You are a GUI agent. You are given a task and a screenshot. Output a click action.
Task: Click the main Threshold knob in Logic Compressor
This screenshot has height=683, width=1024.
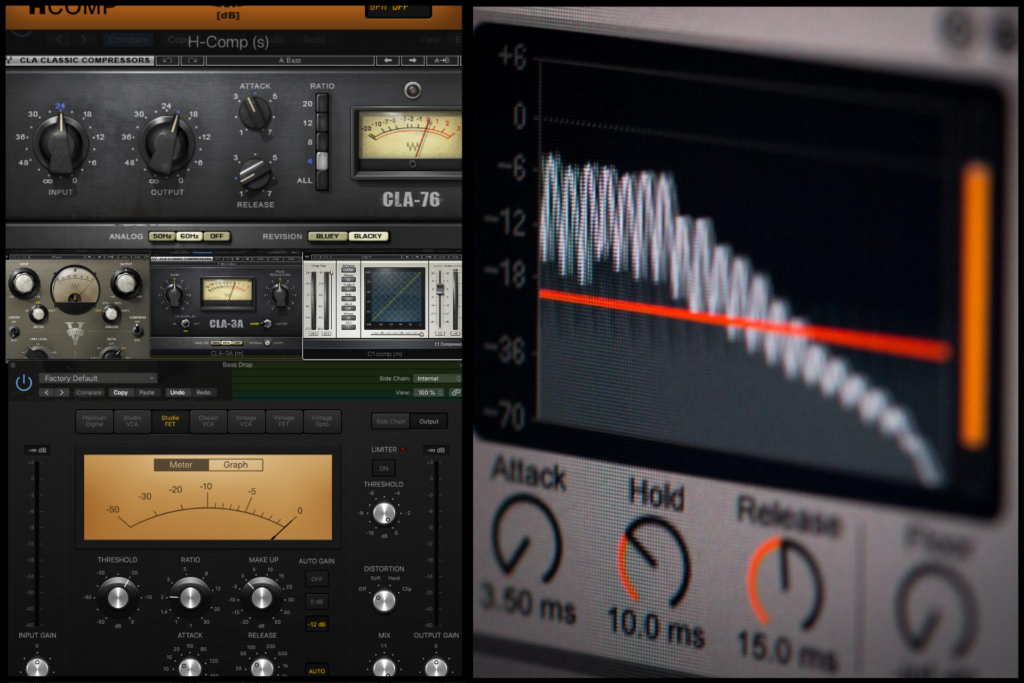click(x=118, y=597)
